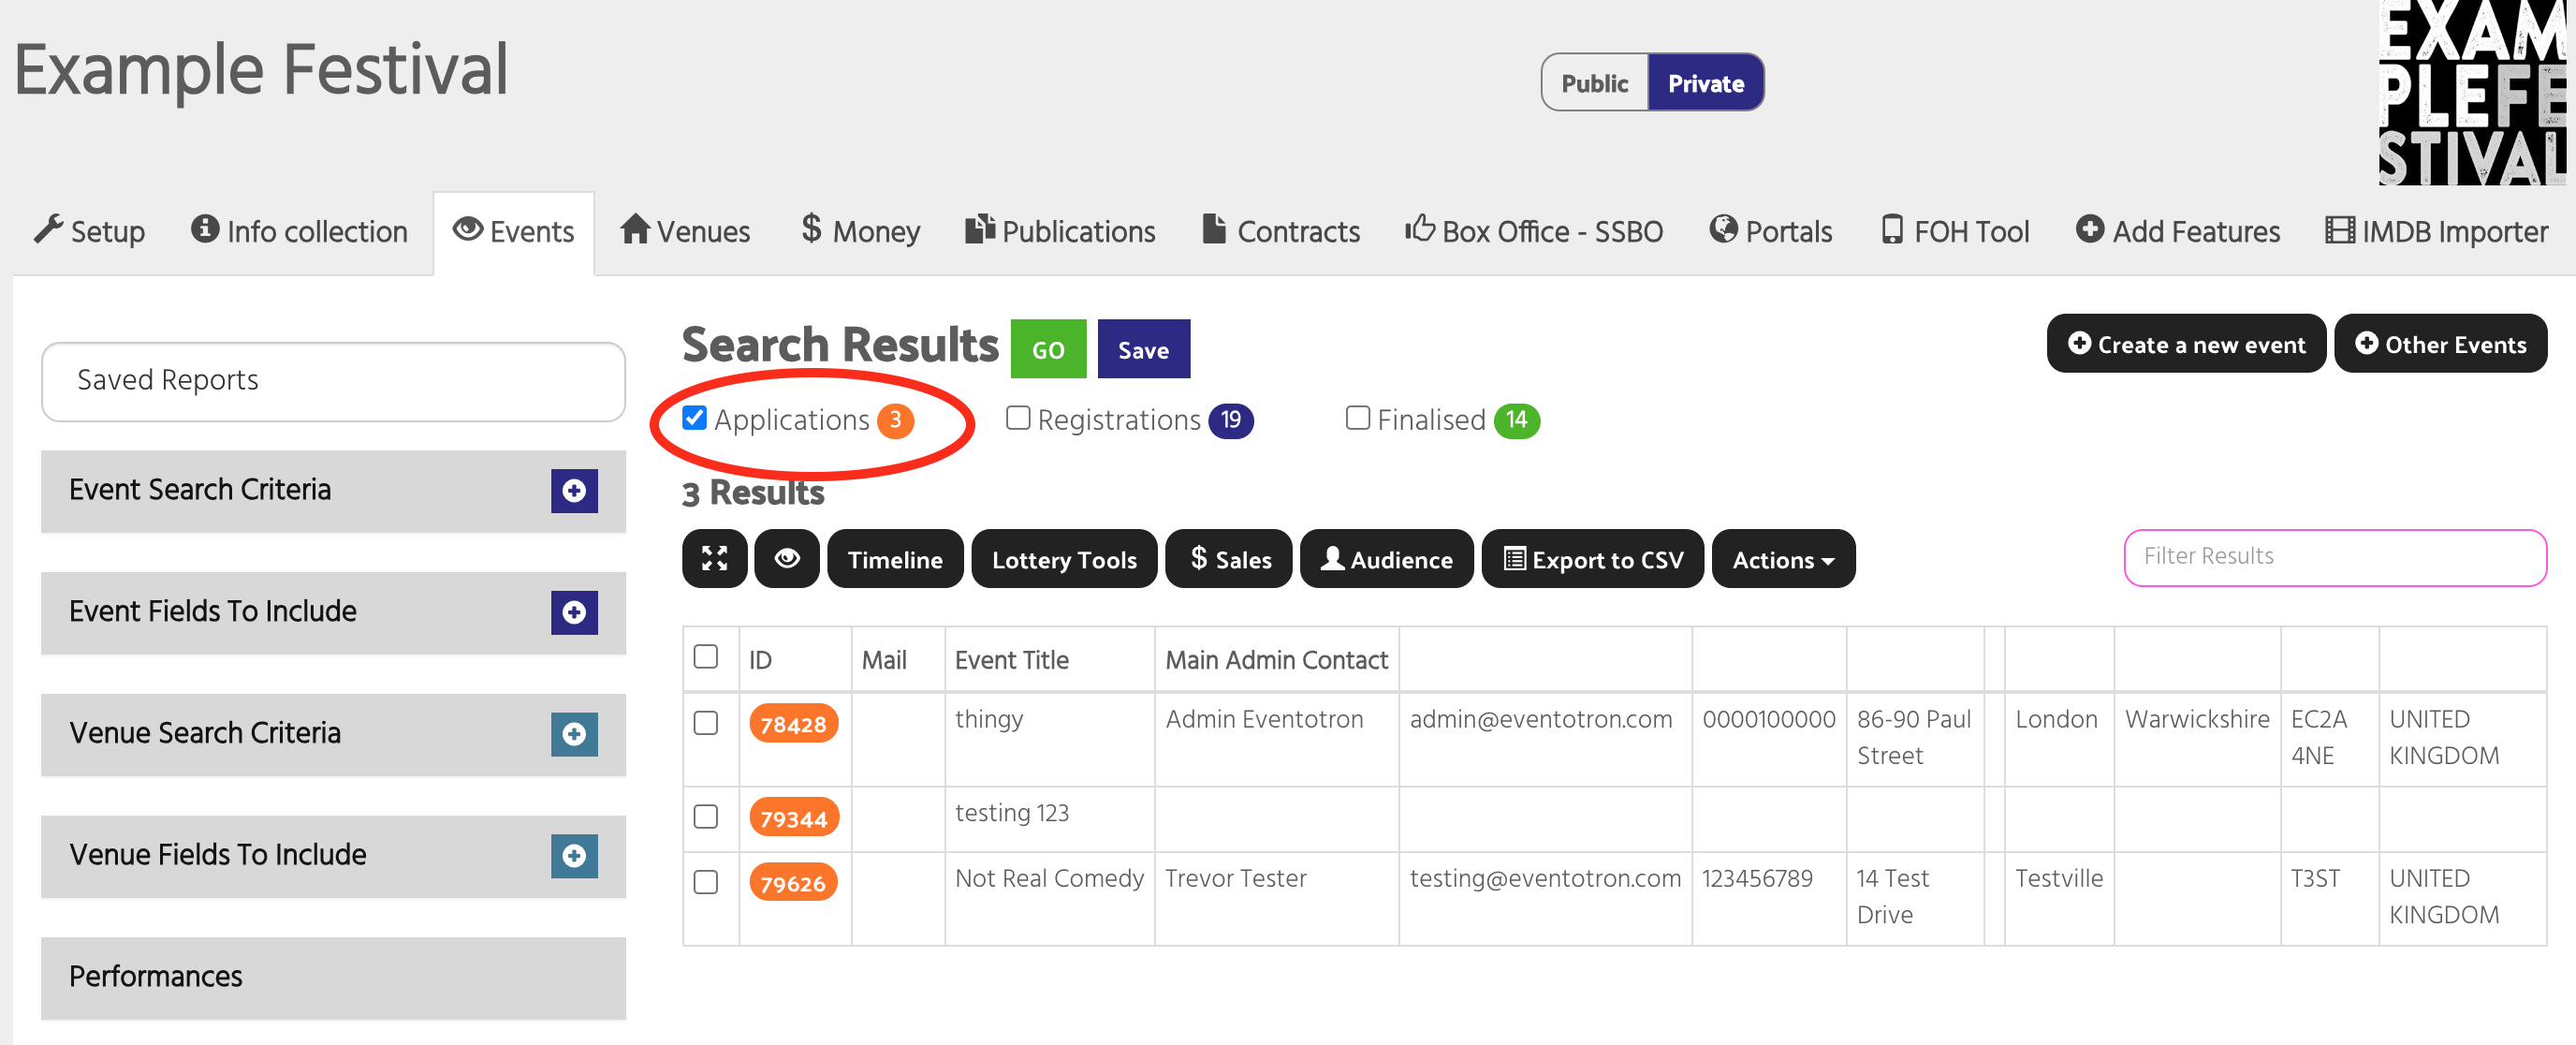
Task: Select the Box Office - SSBO tool
Action: pyautogui.click(x=1535, y=231)
